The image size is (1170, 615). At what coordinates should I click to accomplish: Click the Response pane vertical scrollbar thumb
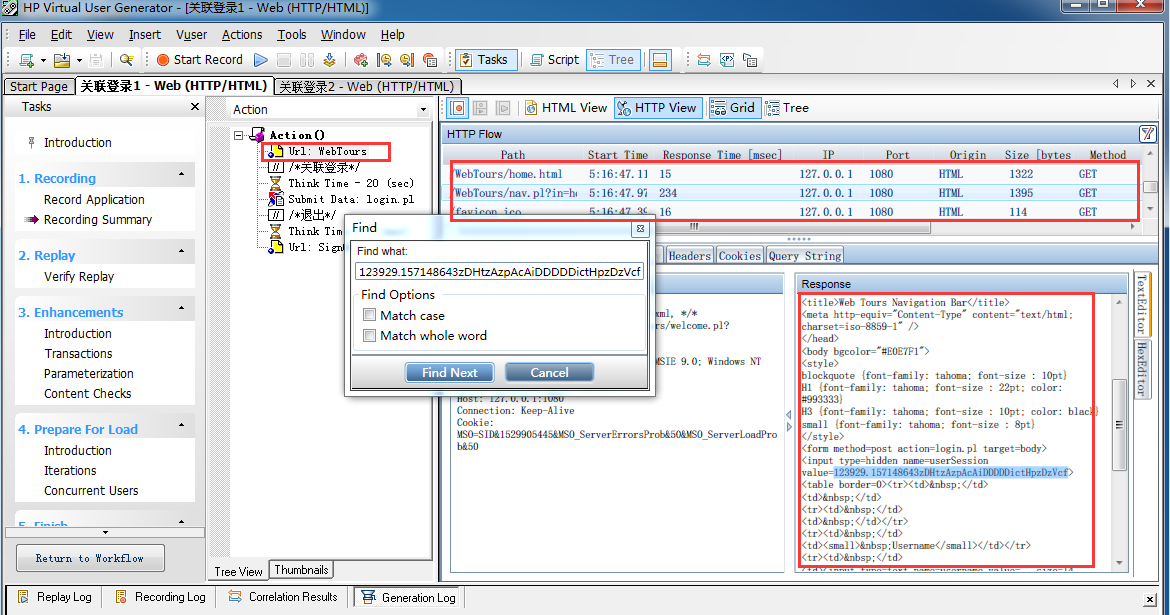point(1119,425)
